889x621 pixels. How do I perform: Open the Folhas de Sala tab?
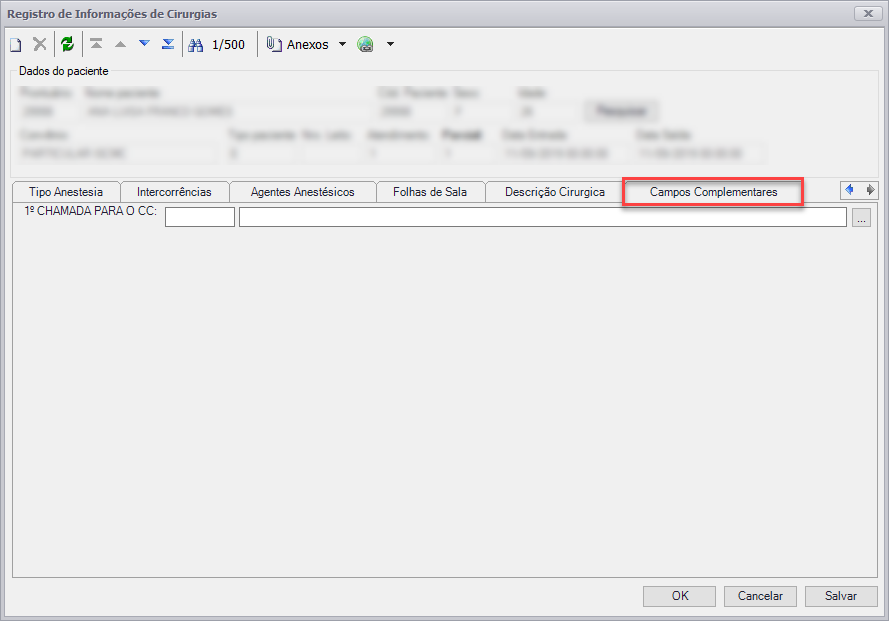(430, 192)
